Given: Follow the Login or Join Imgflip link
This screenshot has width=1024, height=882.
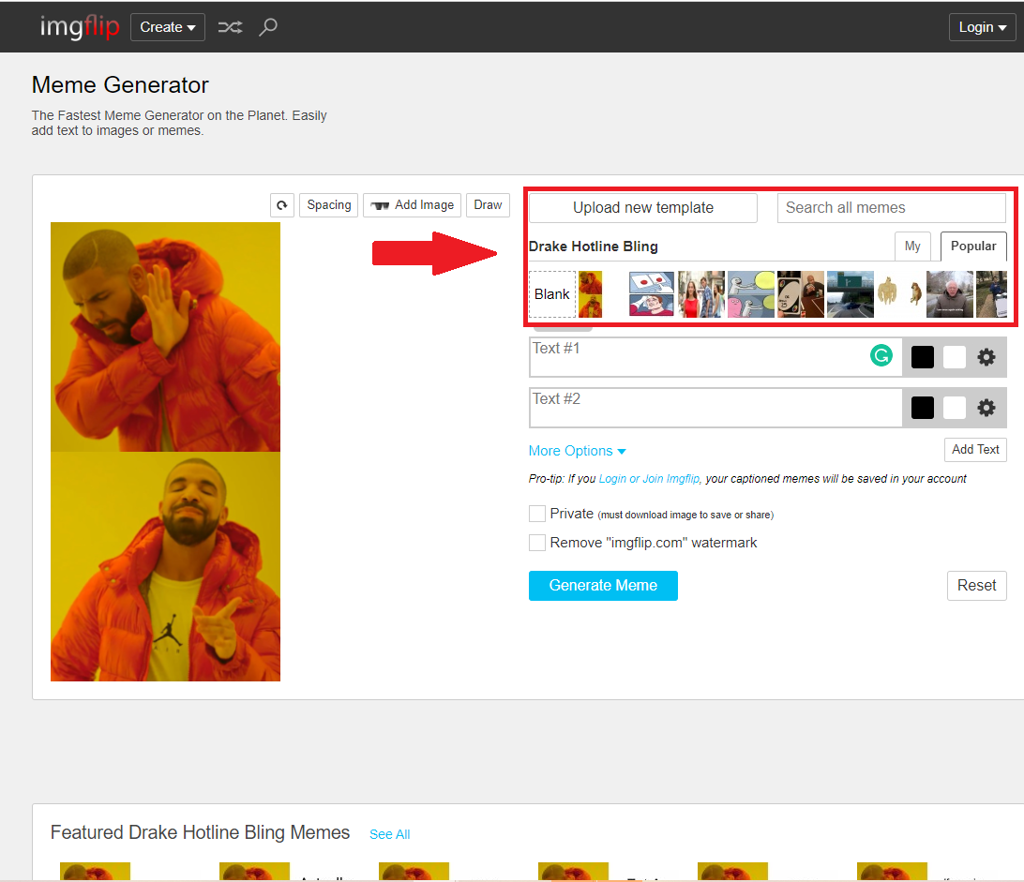Looking at the screenshot, I should [x=649, y=479].
